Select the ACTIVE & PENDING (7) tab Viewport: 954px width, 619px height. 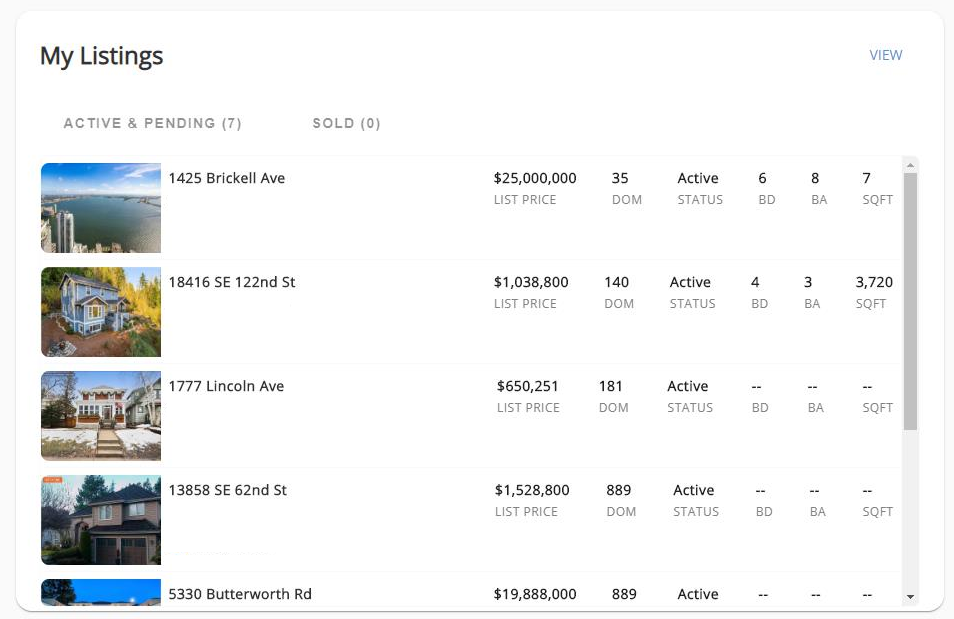151,123
